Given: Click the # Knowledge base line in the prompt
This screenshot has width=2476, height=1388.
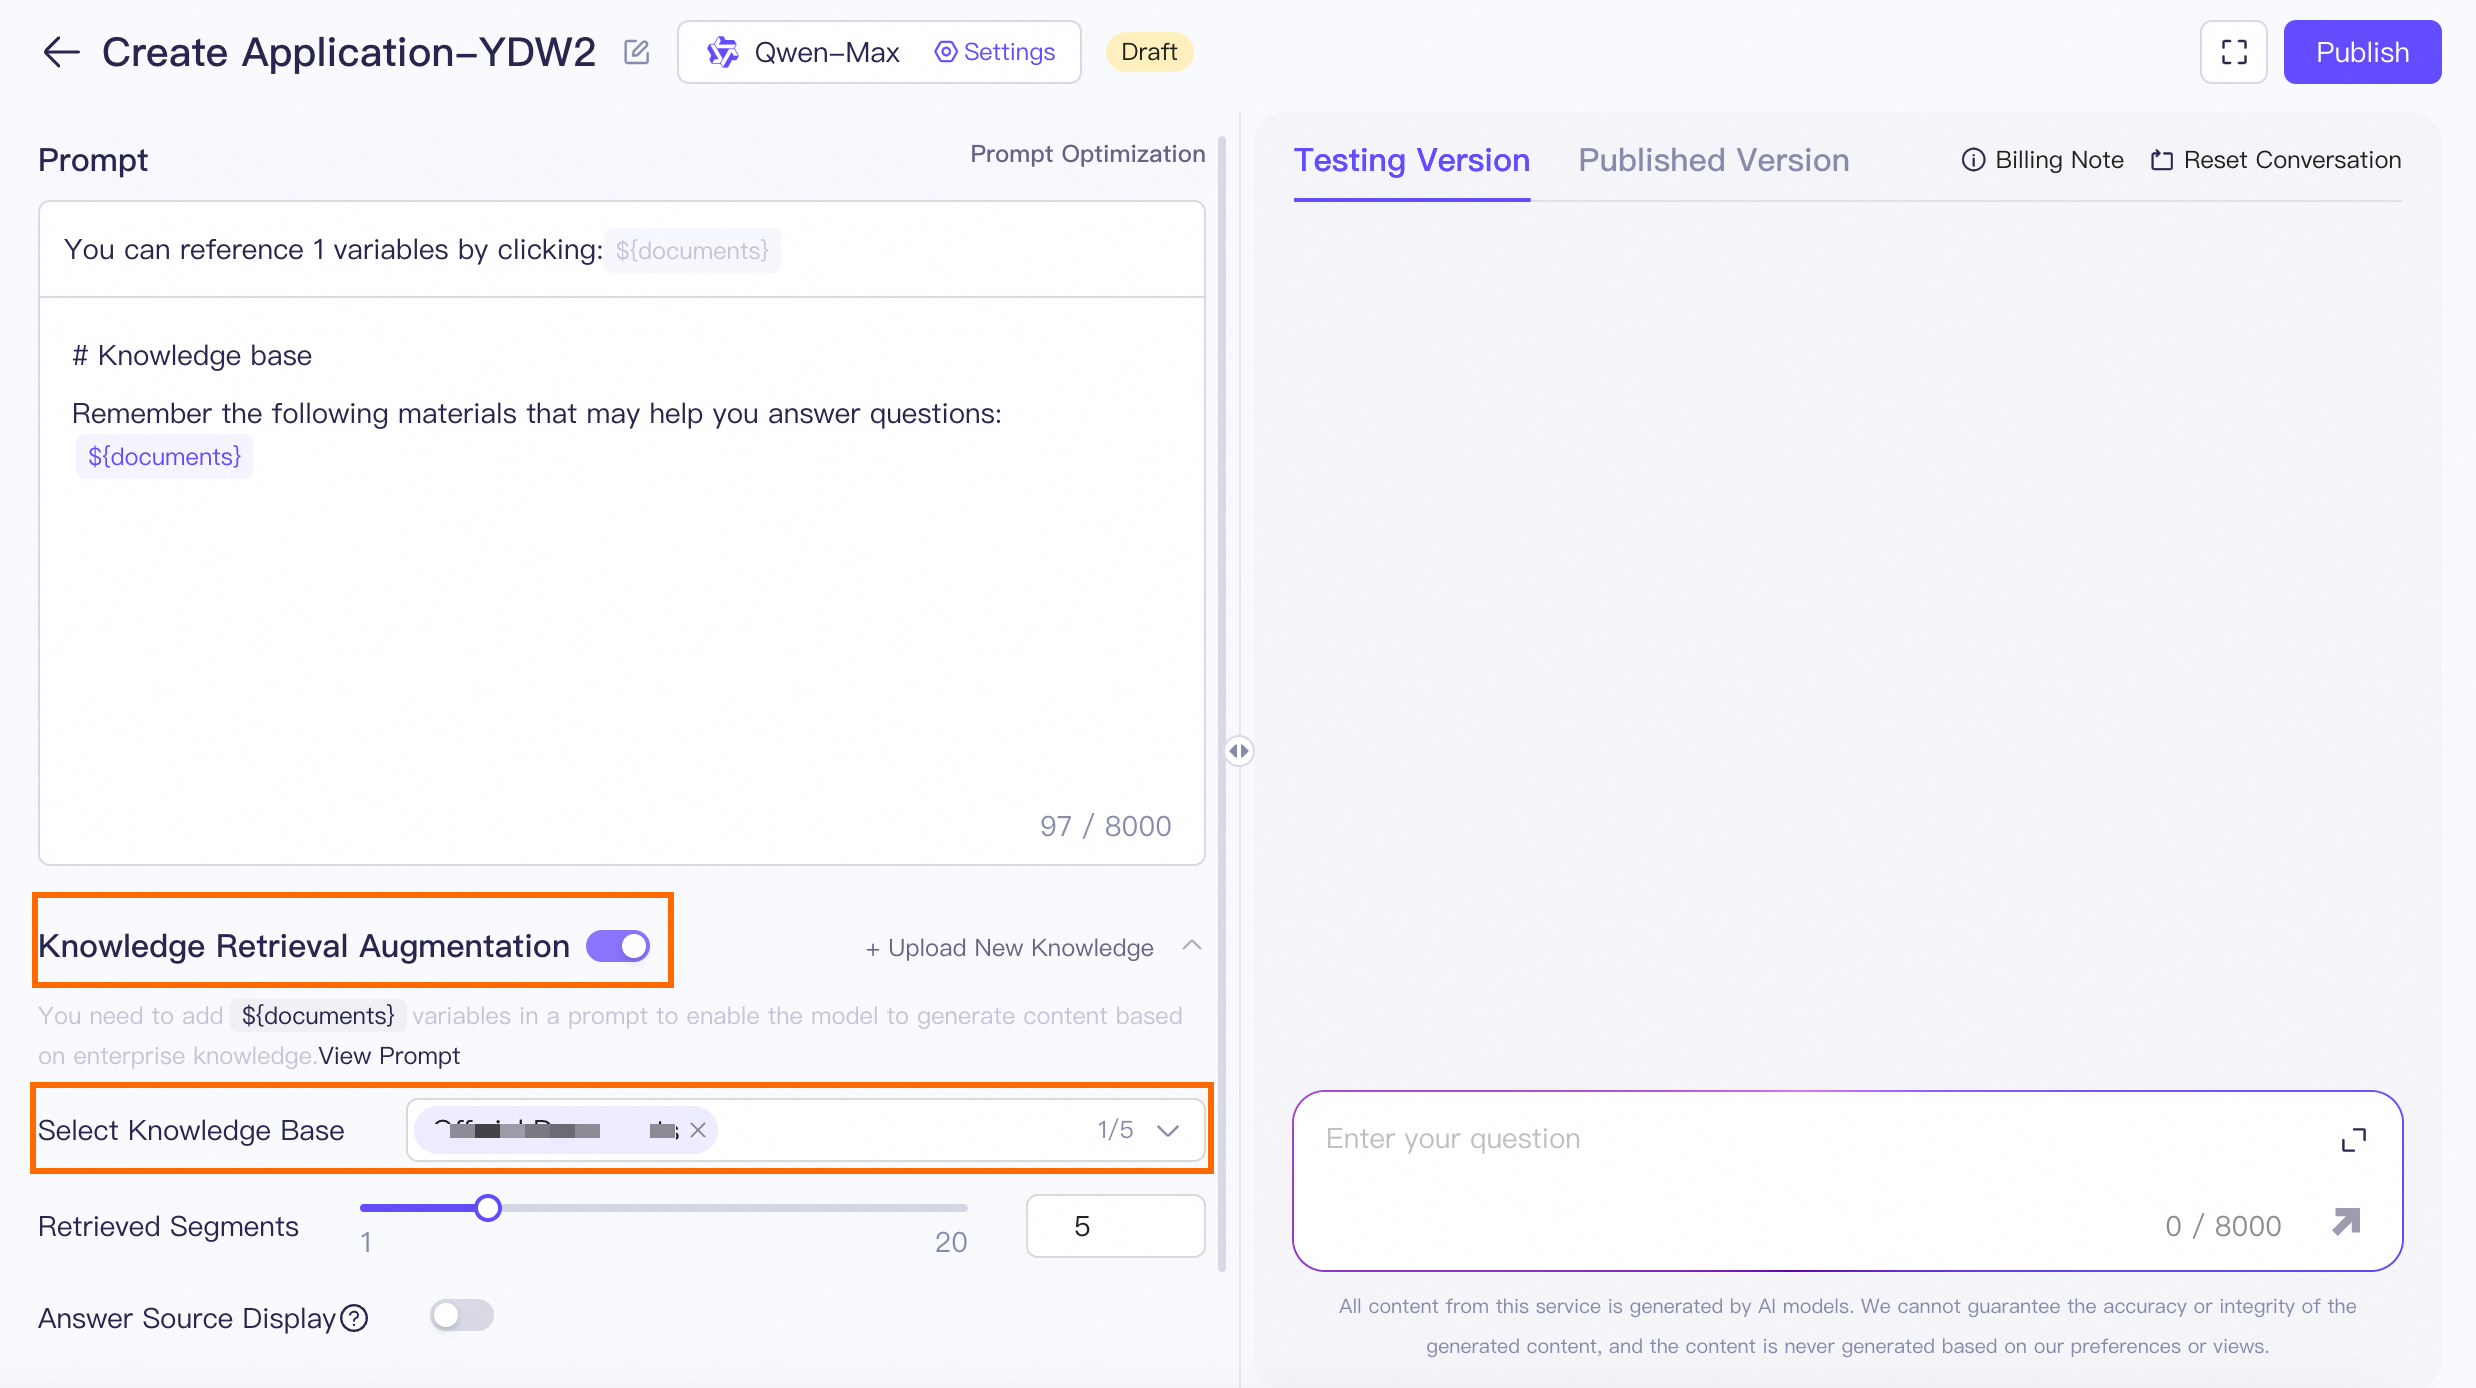Looking at the screenshot, I should click(x=192, y=356).
